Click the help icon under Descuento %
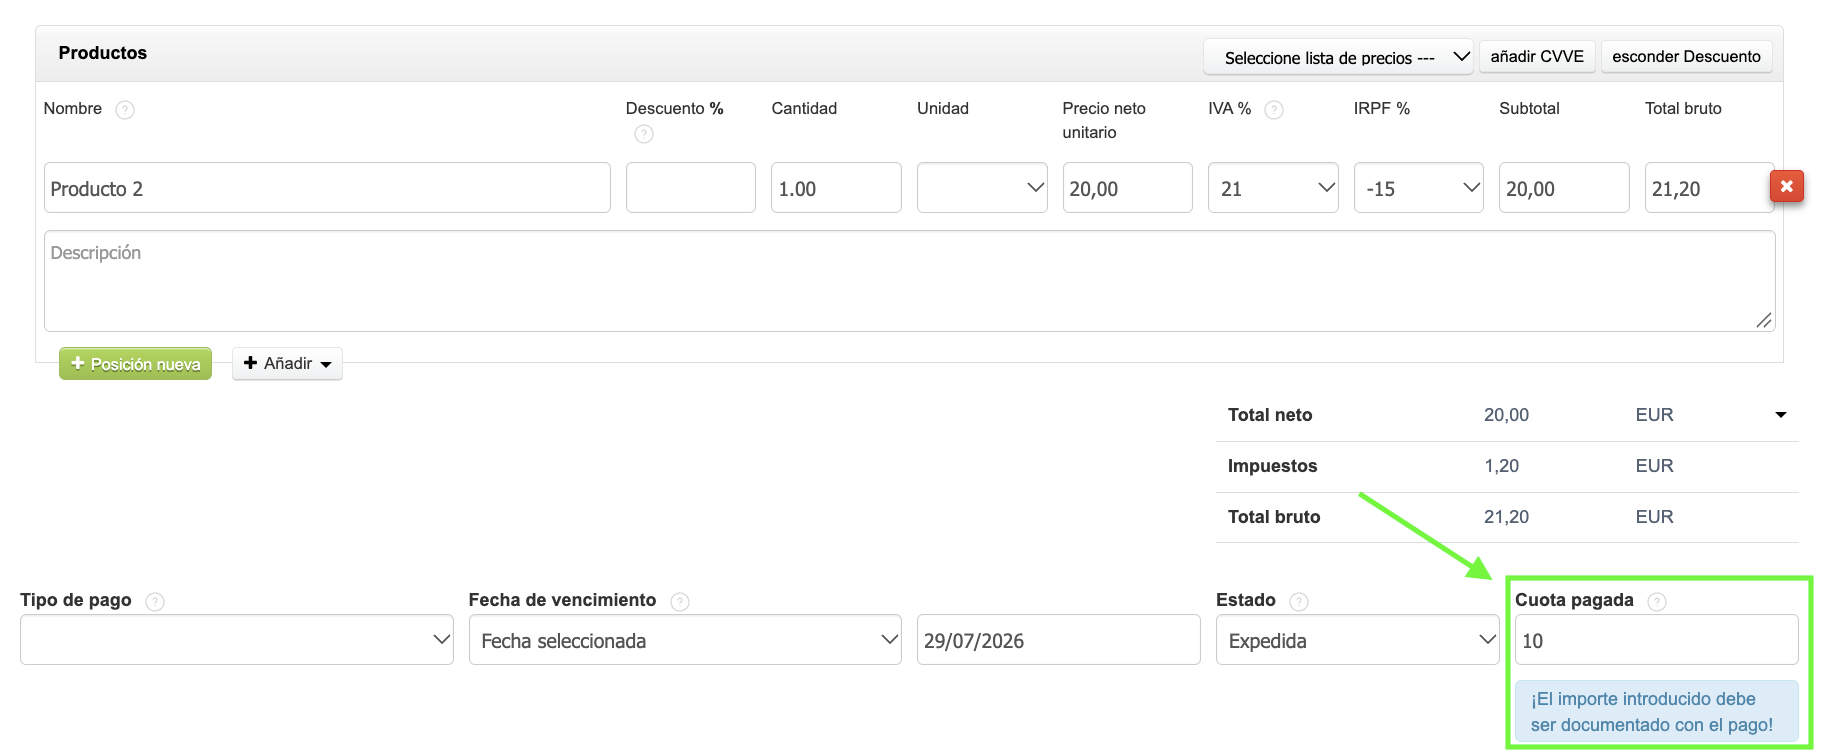 (644, 134)
